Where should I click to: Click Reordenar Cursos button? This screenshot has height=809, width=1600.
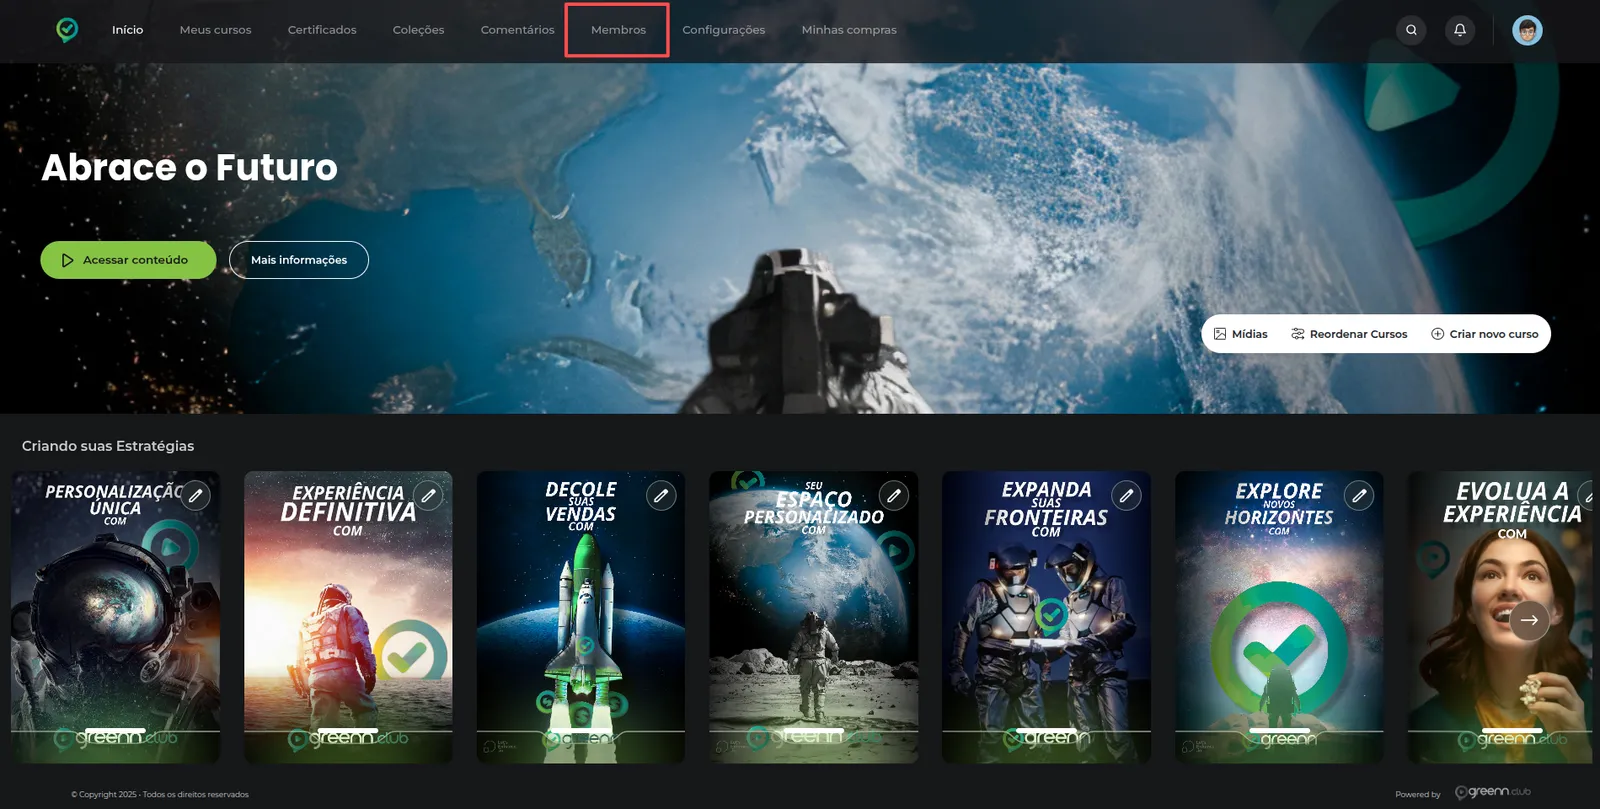tap(1349, 334)
